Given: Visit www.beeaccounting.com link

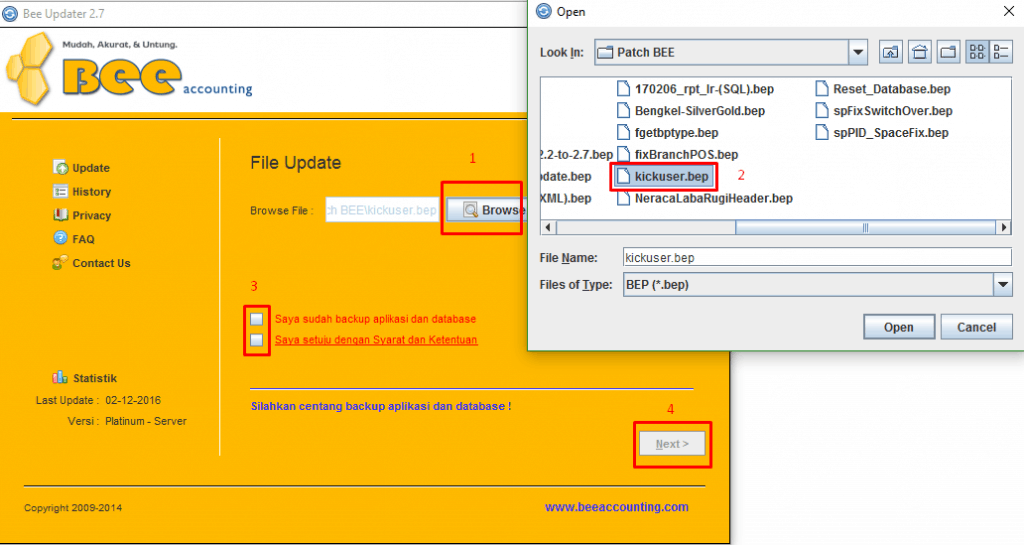Looking at the screenshot, I should pyautogui.click(x=616, y=507).
